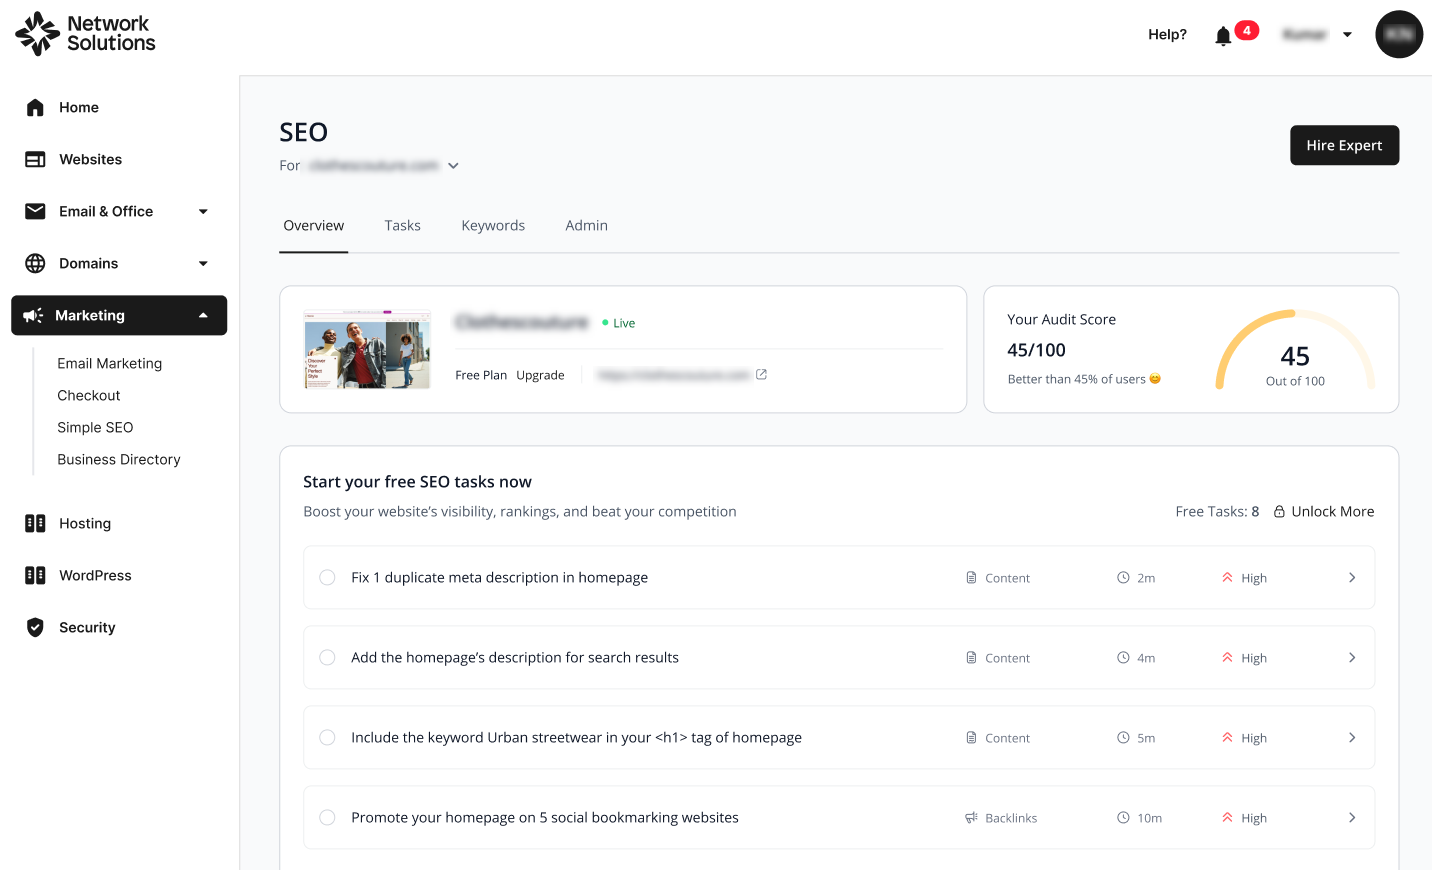
Task: Click High priority icon in social bookmarking row
Action: pos(1227,817)
